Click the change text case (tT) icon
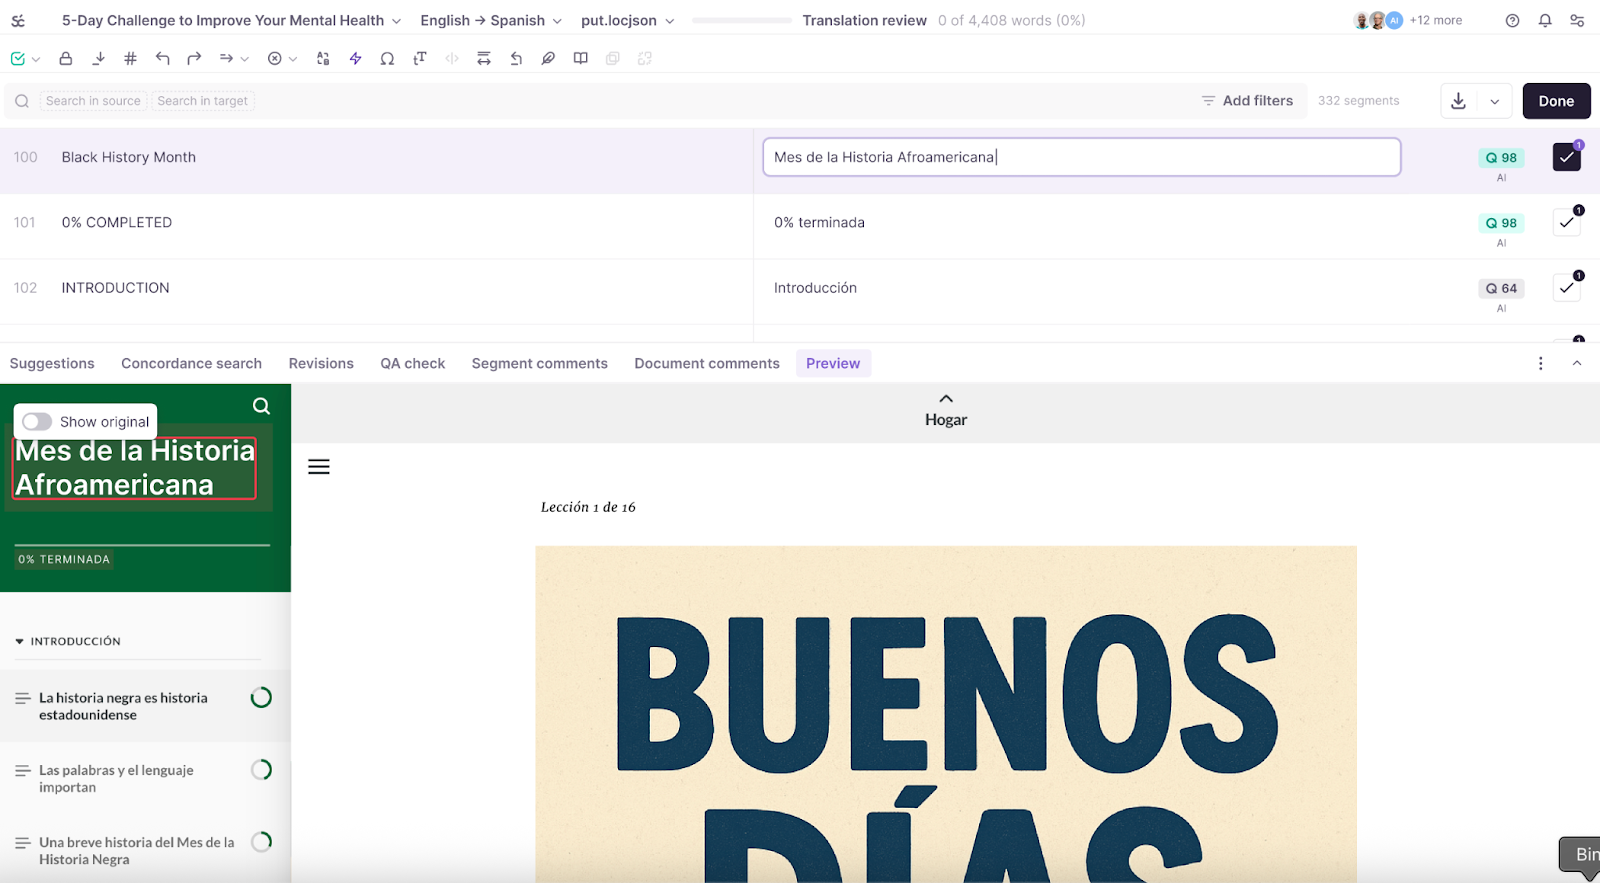This screenshot has height=883, width=1600. (x=420, y=59)
